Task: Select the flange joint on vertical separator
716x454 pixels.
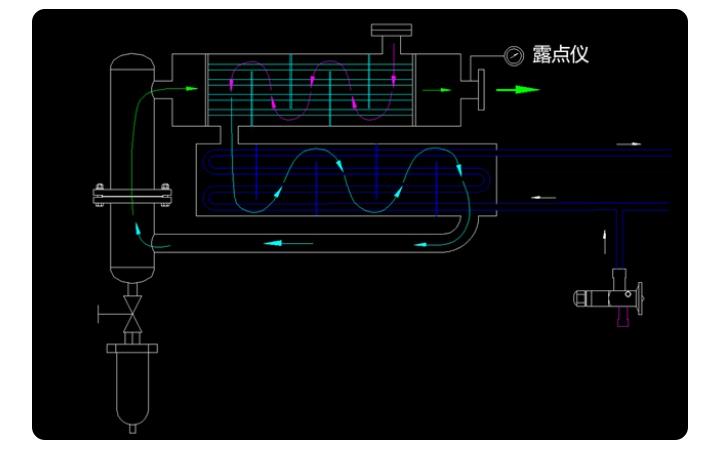Action: pyautogui.click(x=131, y=194)
